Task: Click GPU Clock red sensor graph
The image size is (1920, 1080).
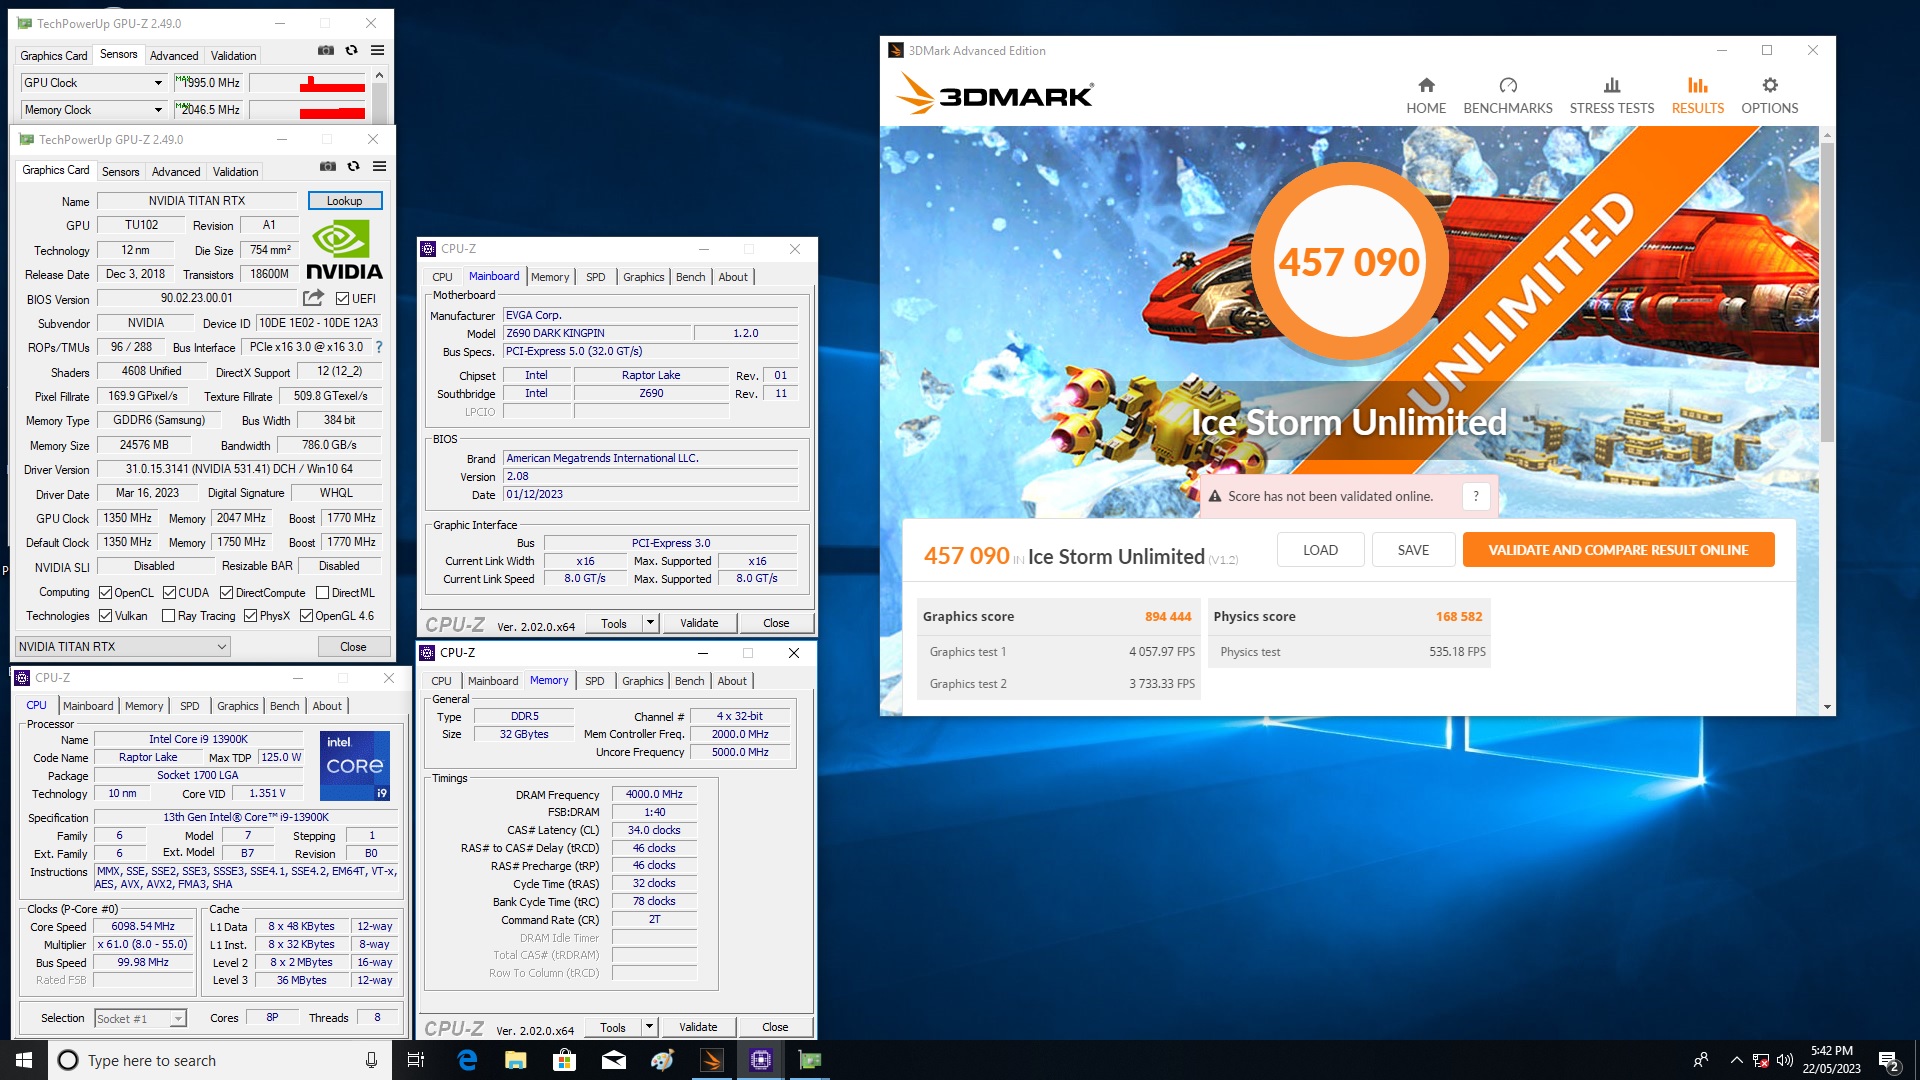Action: [307, 83]
